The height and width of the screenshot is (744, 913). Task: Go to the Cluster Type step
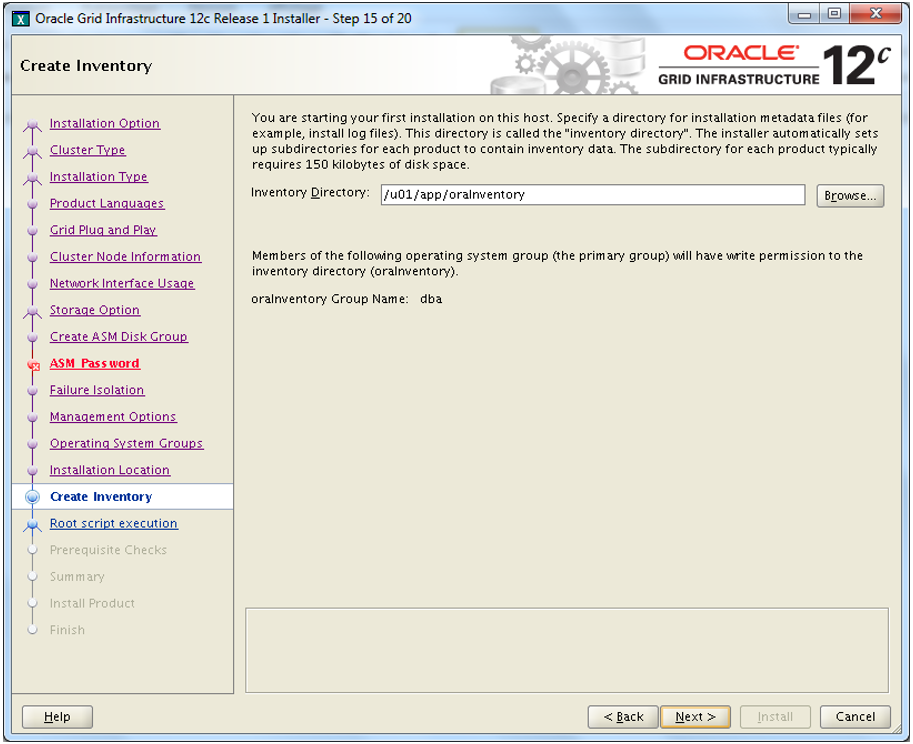pyautogui.click(x=87, y=150)
